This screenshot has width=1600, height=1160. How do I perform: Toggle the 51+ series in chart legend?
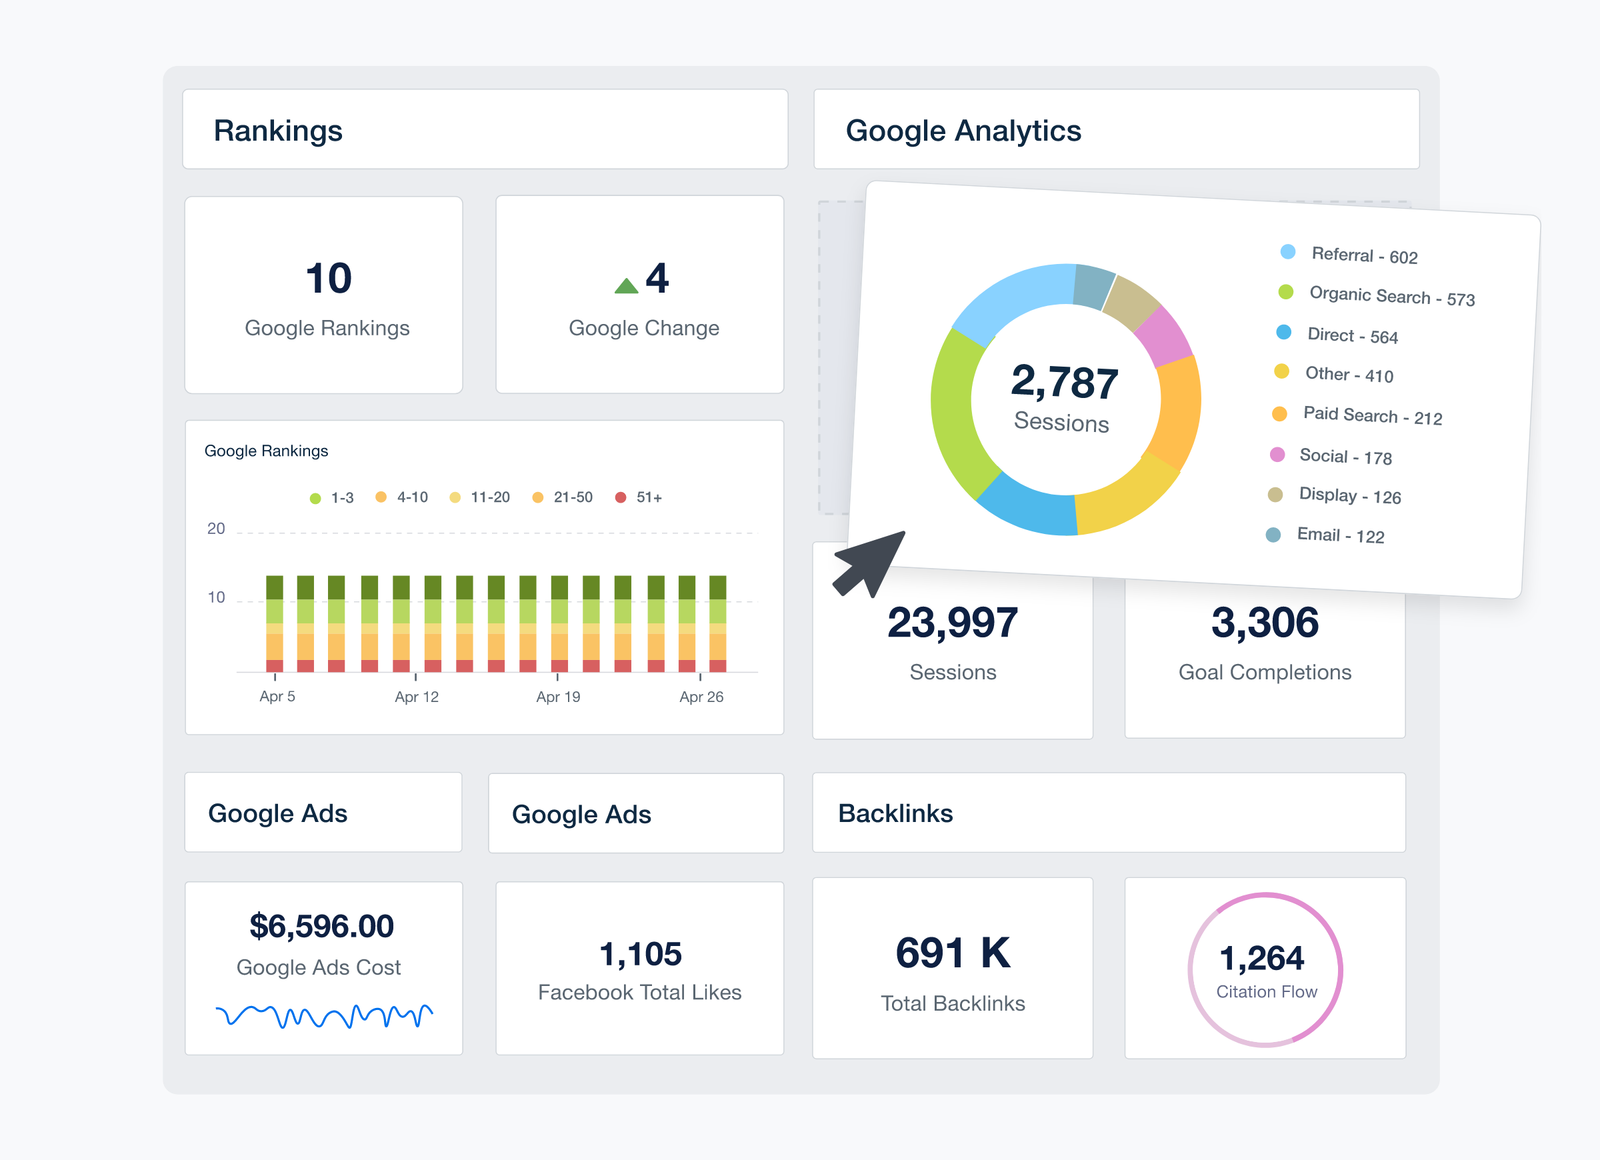(638, 497)
